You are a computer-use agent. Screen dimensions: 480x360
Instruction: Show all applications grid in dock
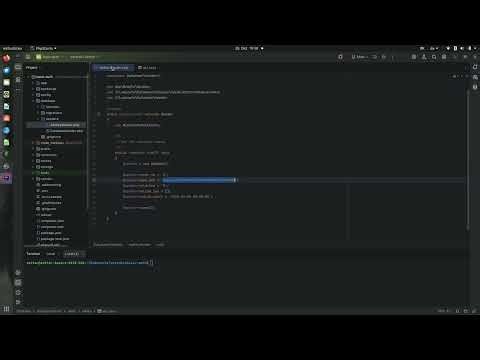pos(6,309)
